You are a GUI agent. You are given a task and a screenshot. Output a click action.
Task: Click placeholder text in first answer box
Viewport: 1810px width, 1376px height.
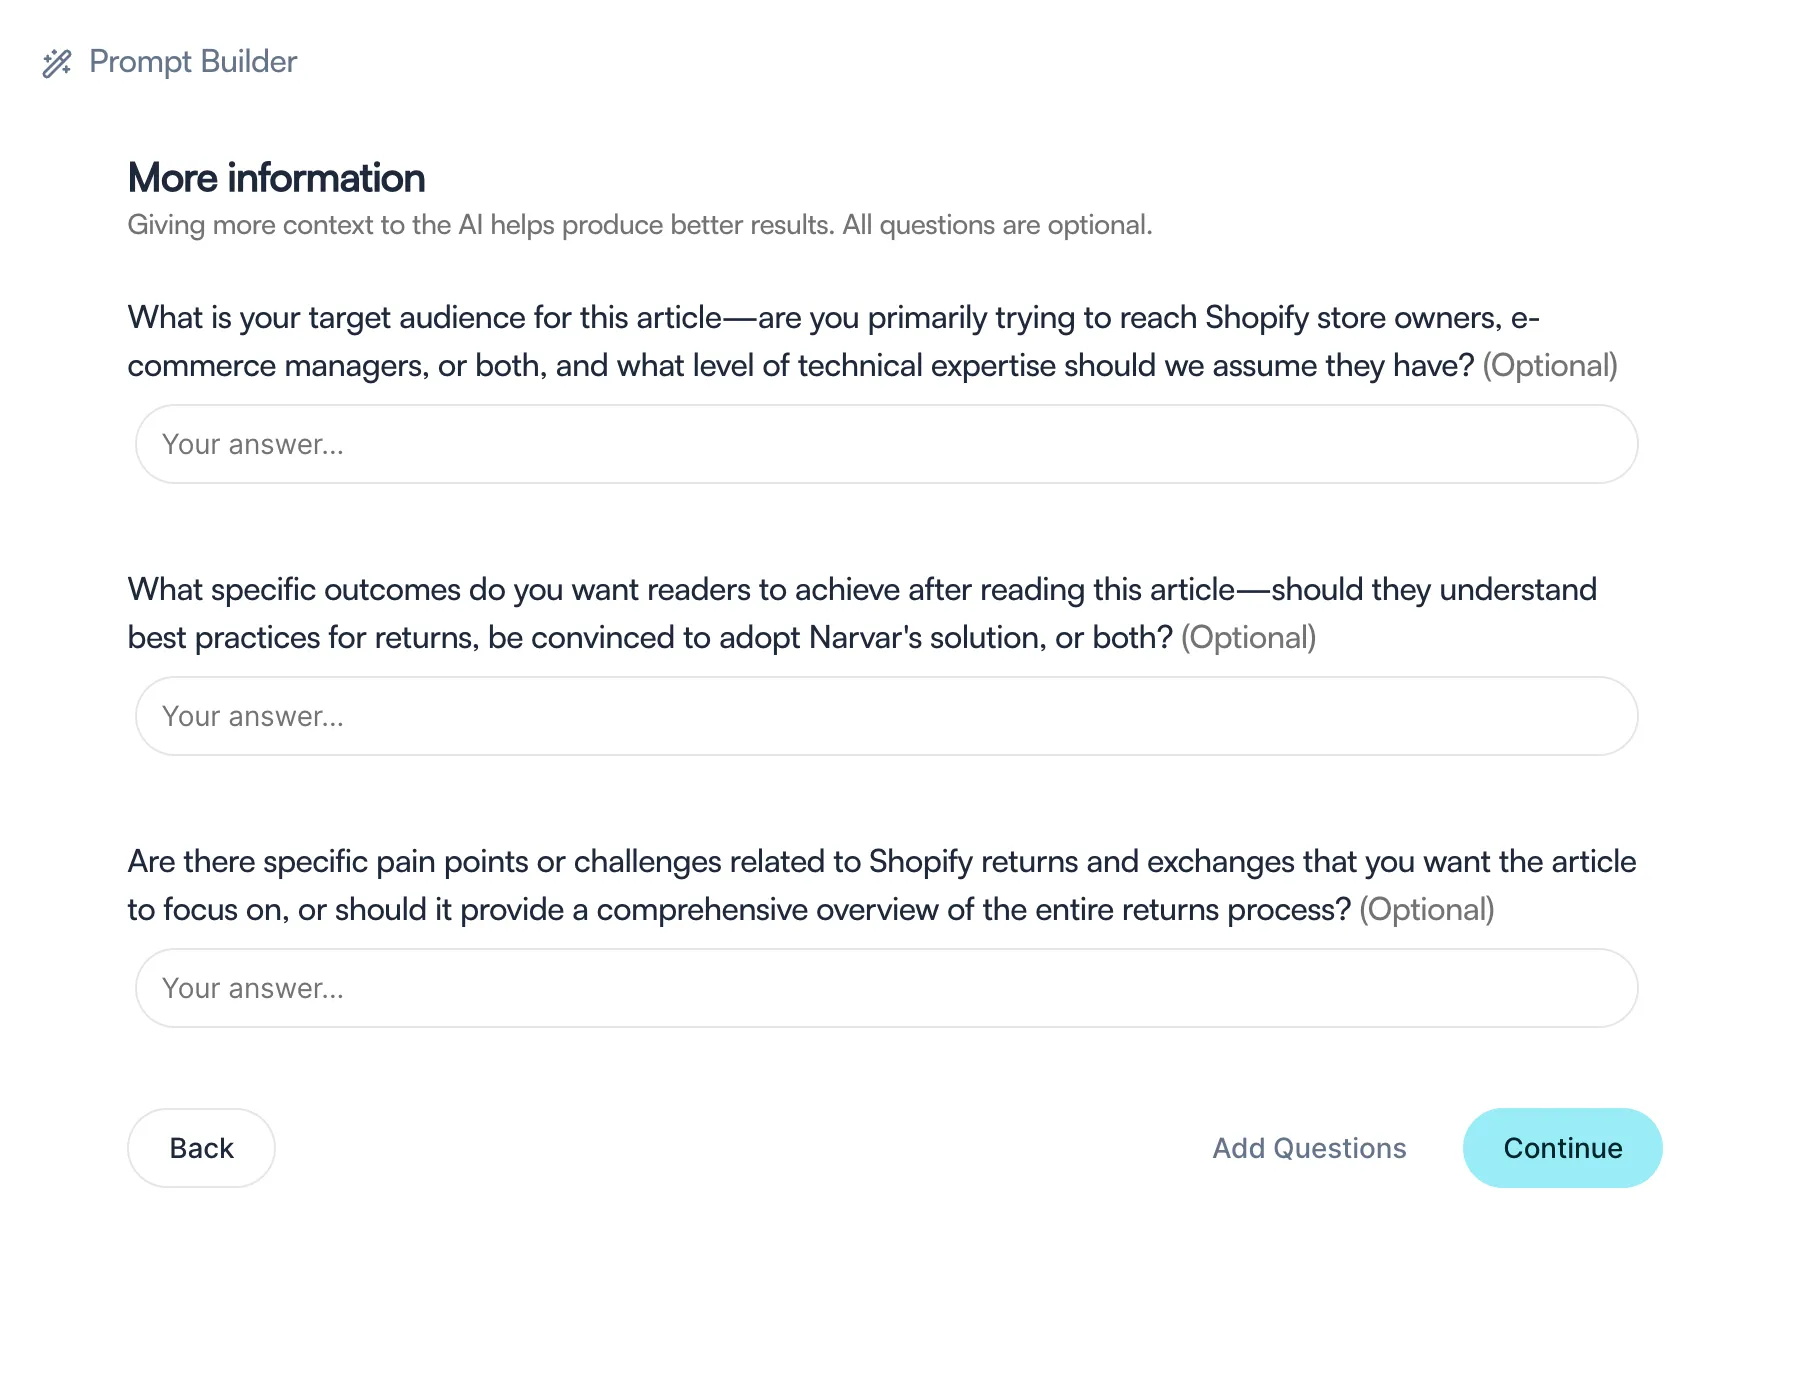[253, 444]
